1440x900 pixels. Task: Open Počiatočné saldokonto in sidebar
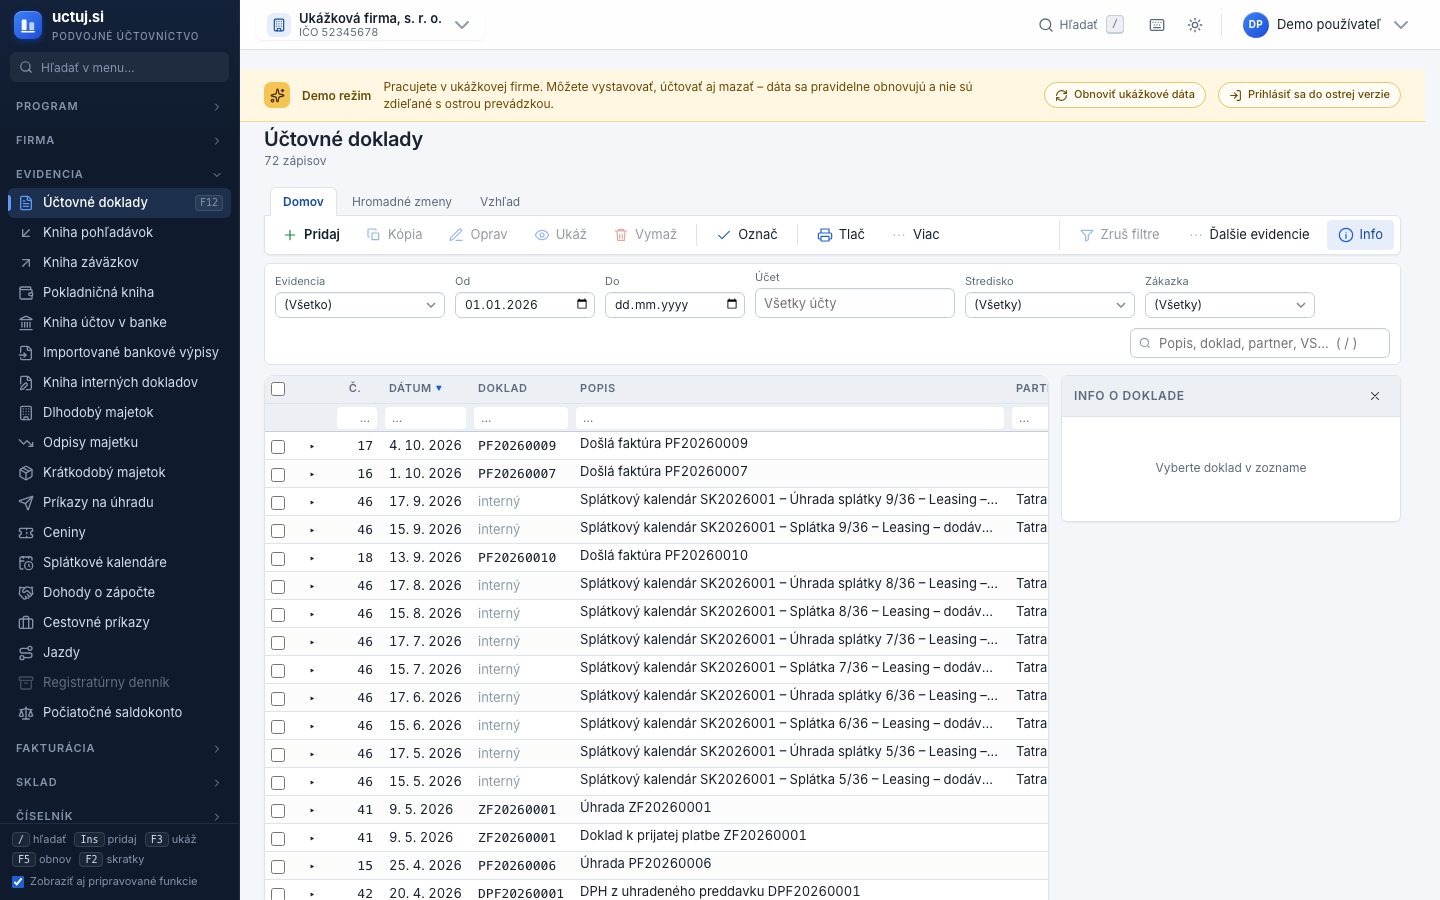click(119, 712)
